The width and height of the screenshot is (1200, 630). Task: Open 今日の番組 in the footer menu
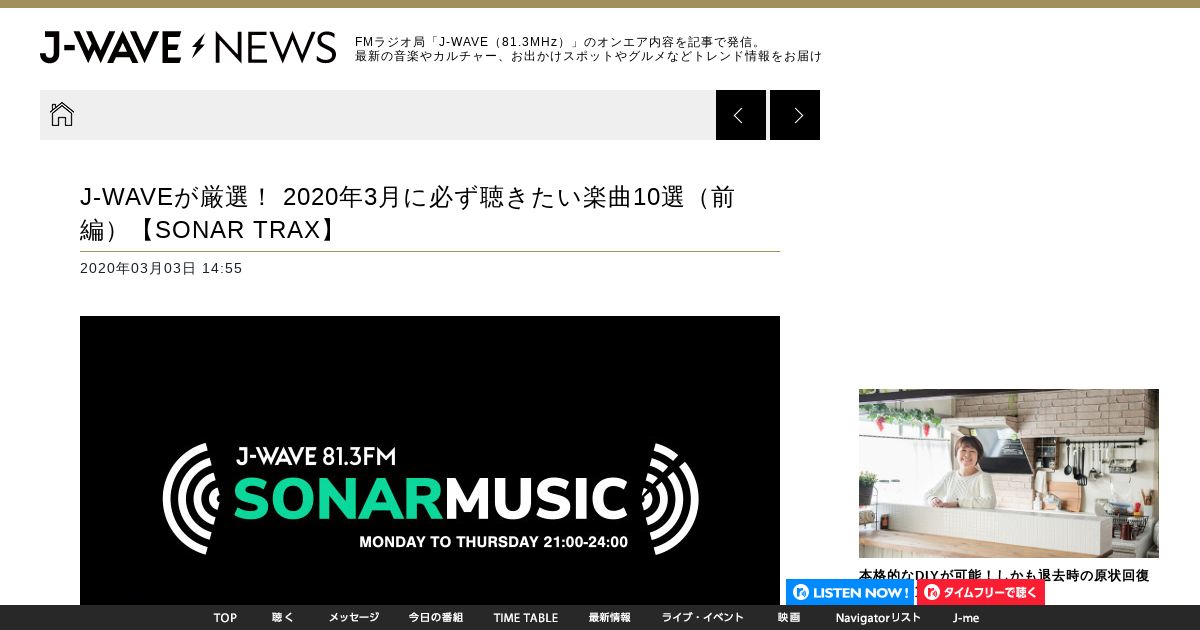click(x=436, y=618)
